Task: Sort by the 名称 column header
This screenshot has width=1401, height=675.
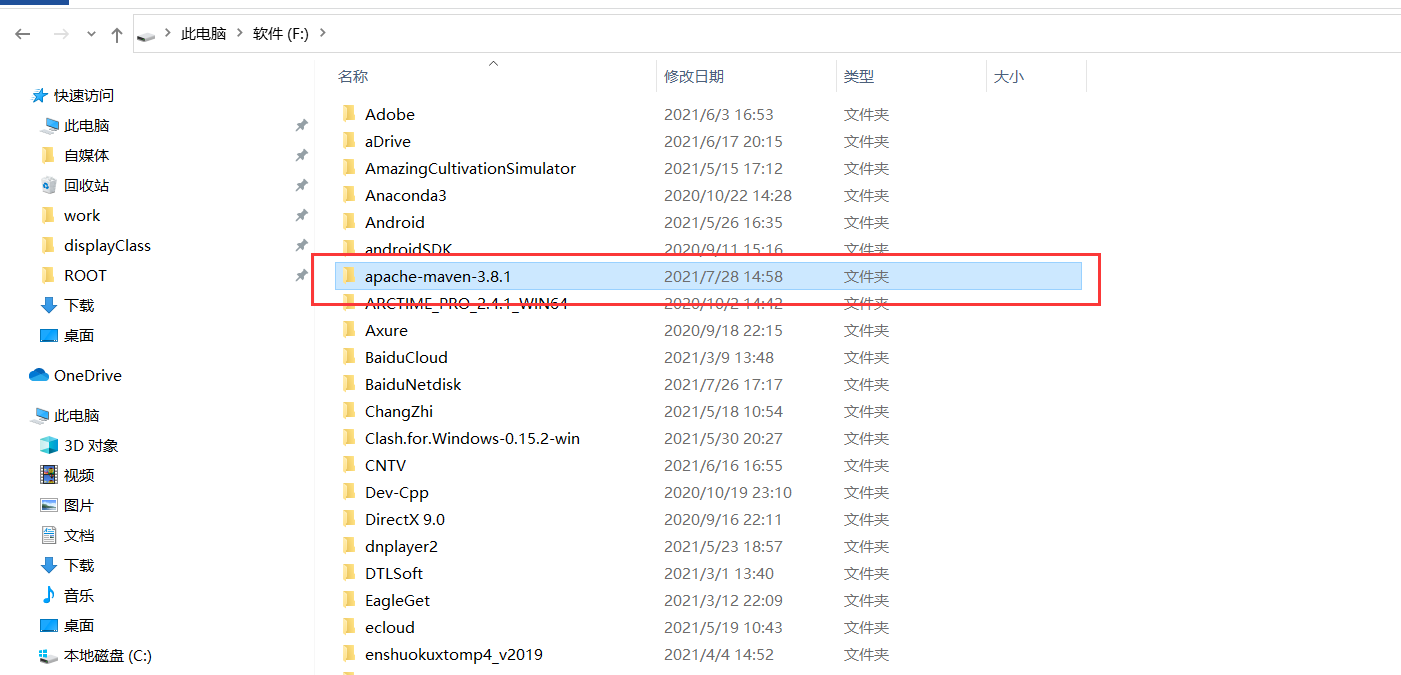Action: point(352,76)
